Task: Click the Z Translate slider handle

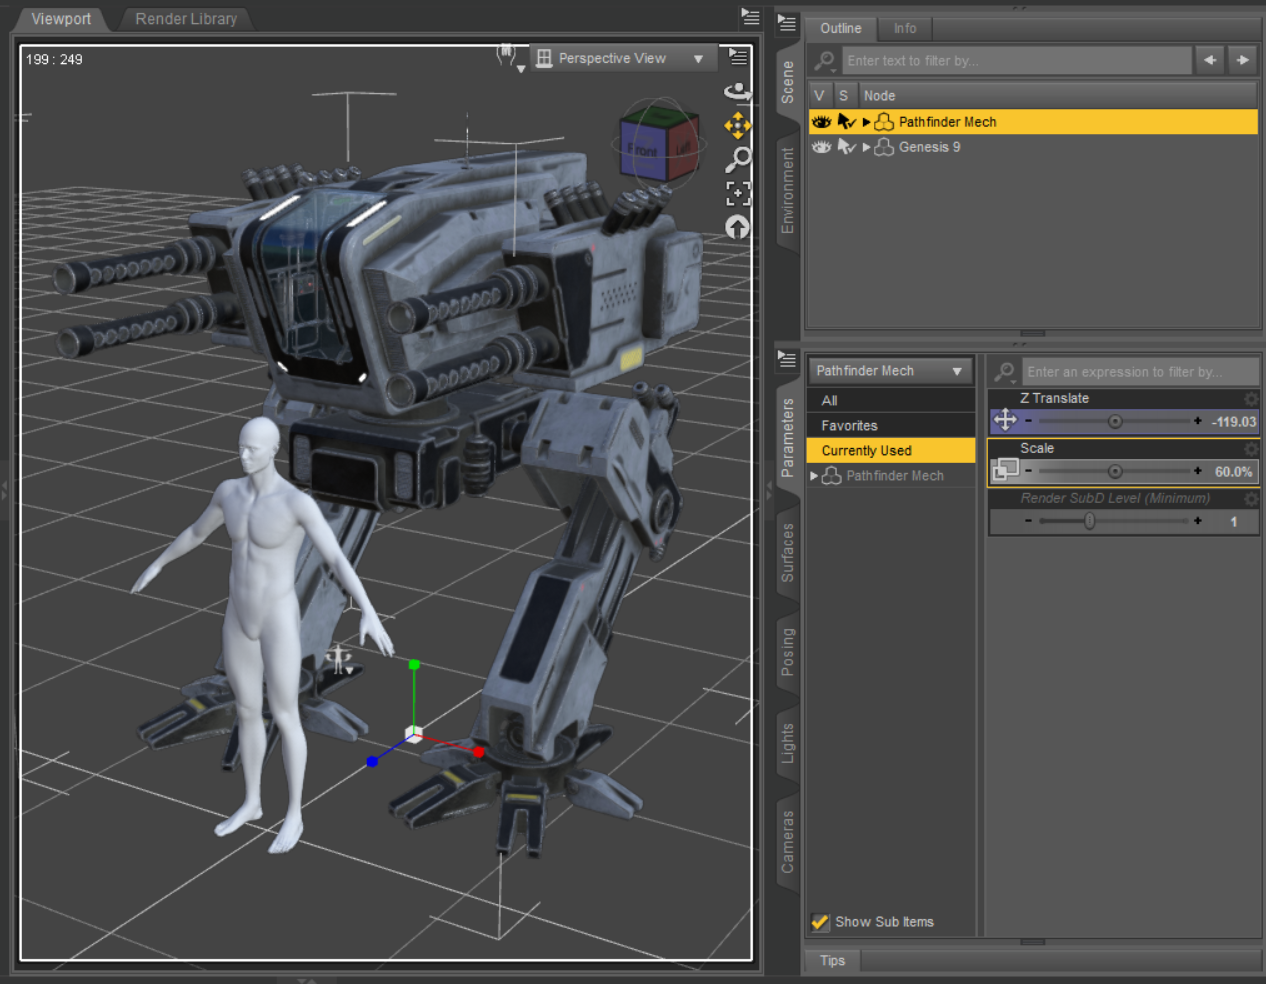Action: [x=1115, y=422]
